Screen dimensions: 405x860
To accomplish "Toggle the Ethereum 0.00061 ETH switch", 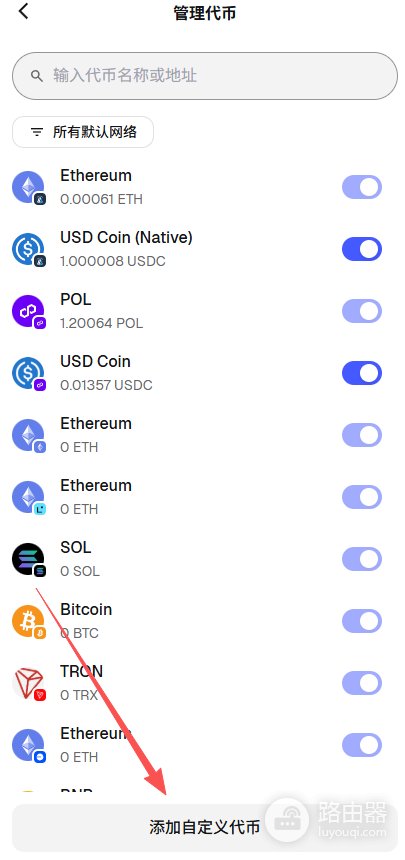I will point(362,187).
